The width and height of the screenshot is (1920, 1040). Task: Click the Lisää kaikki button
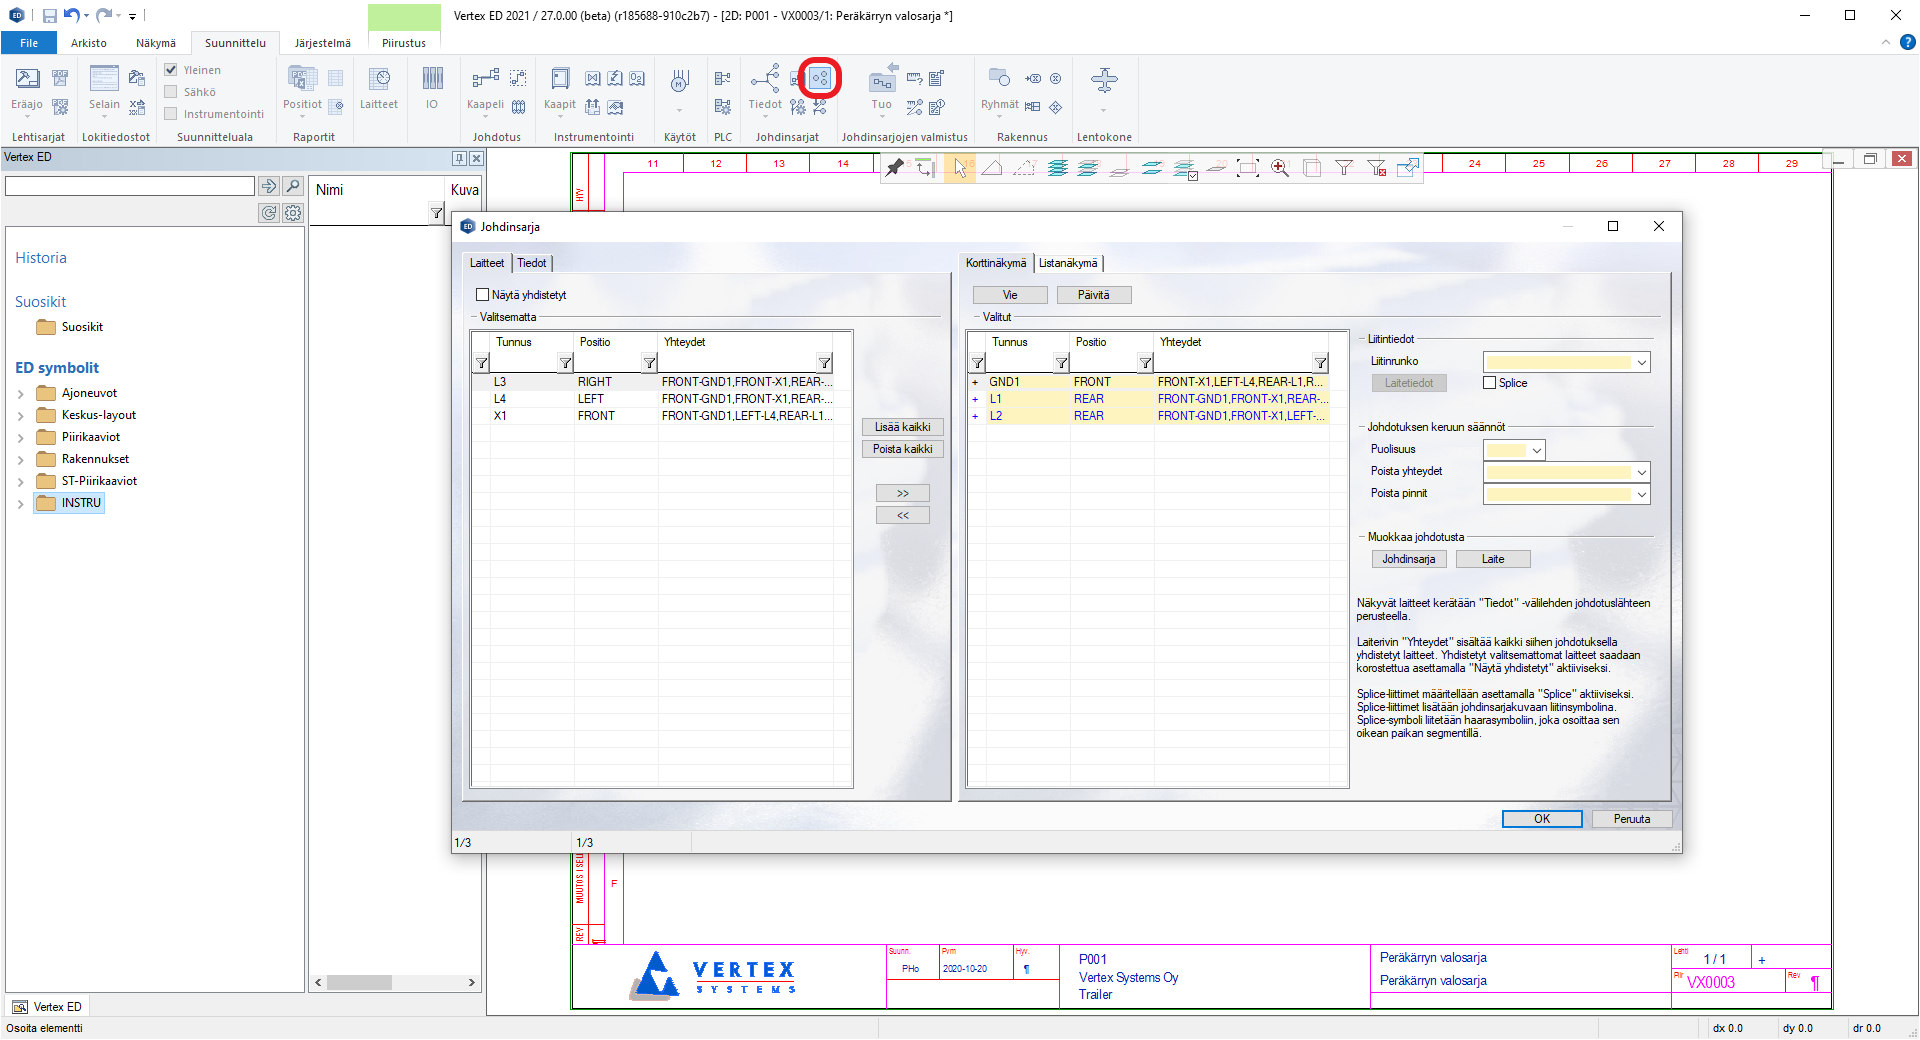[x=902, y=427]
